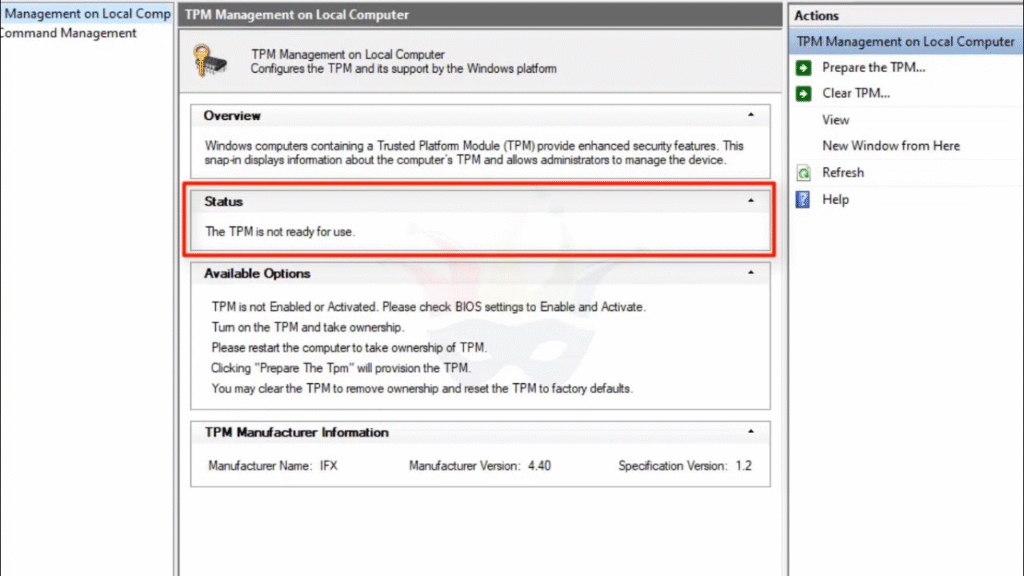Open Help from the Actions pane
Viewport: 1024px width, 576px height.
coord(835,200)
